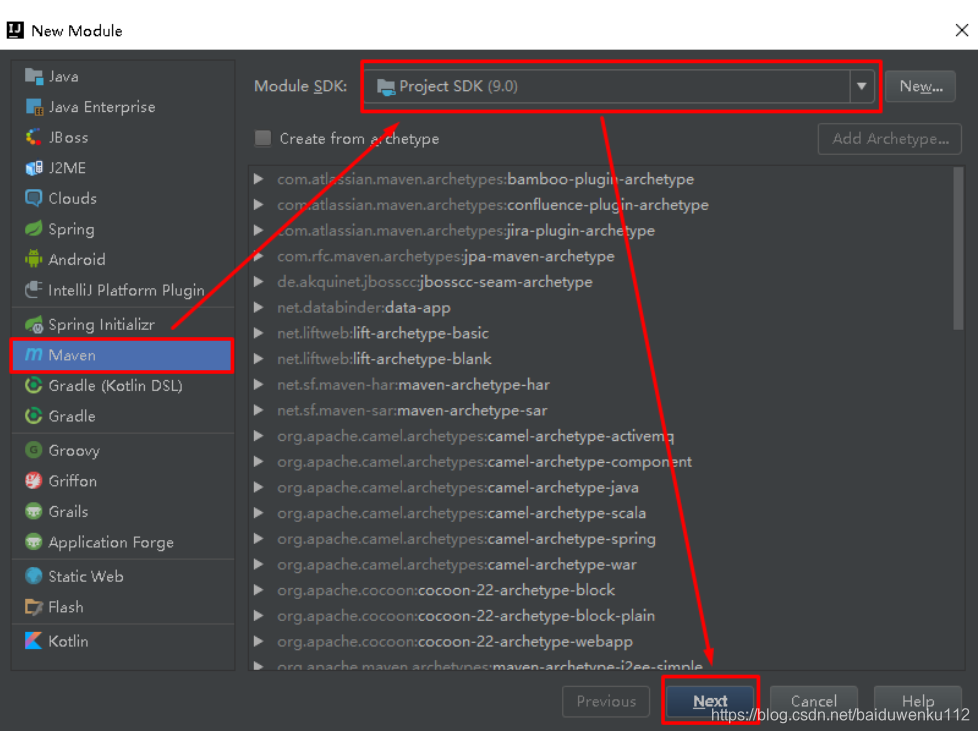Expand maven-archetype-har node
Screen dimensions: 980x734
click(x=258, y=385)
